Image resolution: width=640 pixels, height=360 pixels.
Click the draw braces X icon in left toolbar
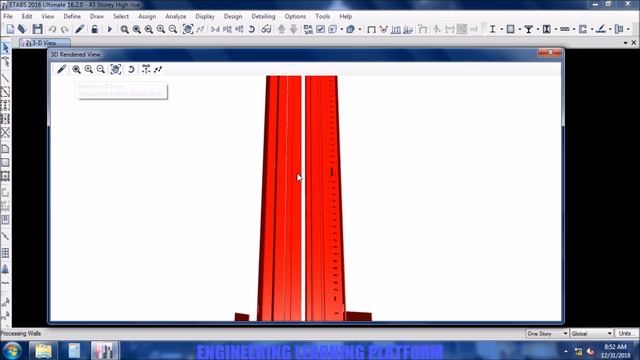[x=5, y=132]
